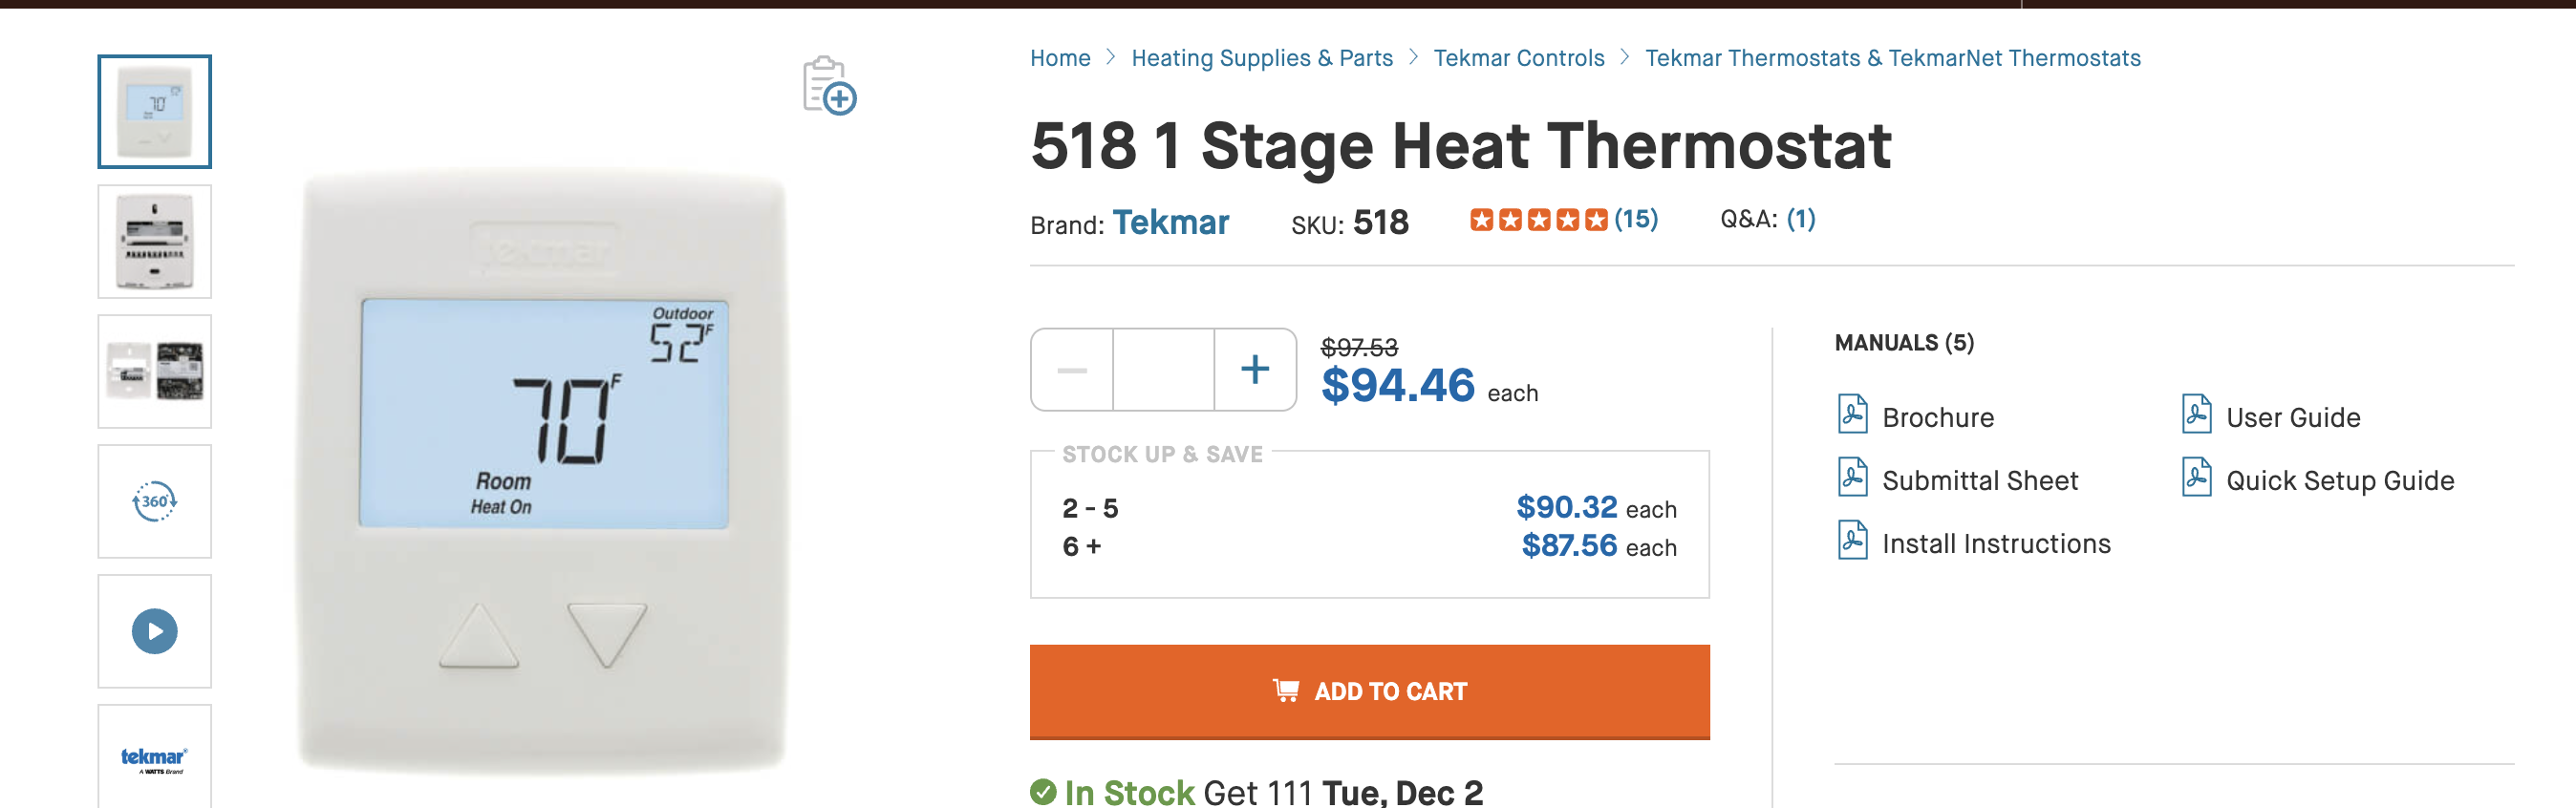Screen dimensions: 2576x808
Task: Navigate to Tekmar Controls breadcrumb
Action: click(x=1518, y=58)
